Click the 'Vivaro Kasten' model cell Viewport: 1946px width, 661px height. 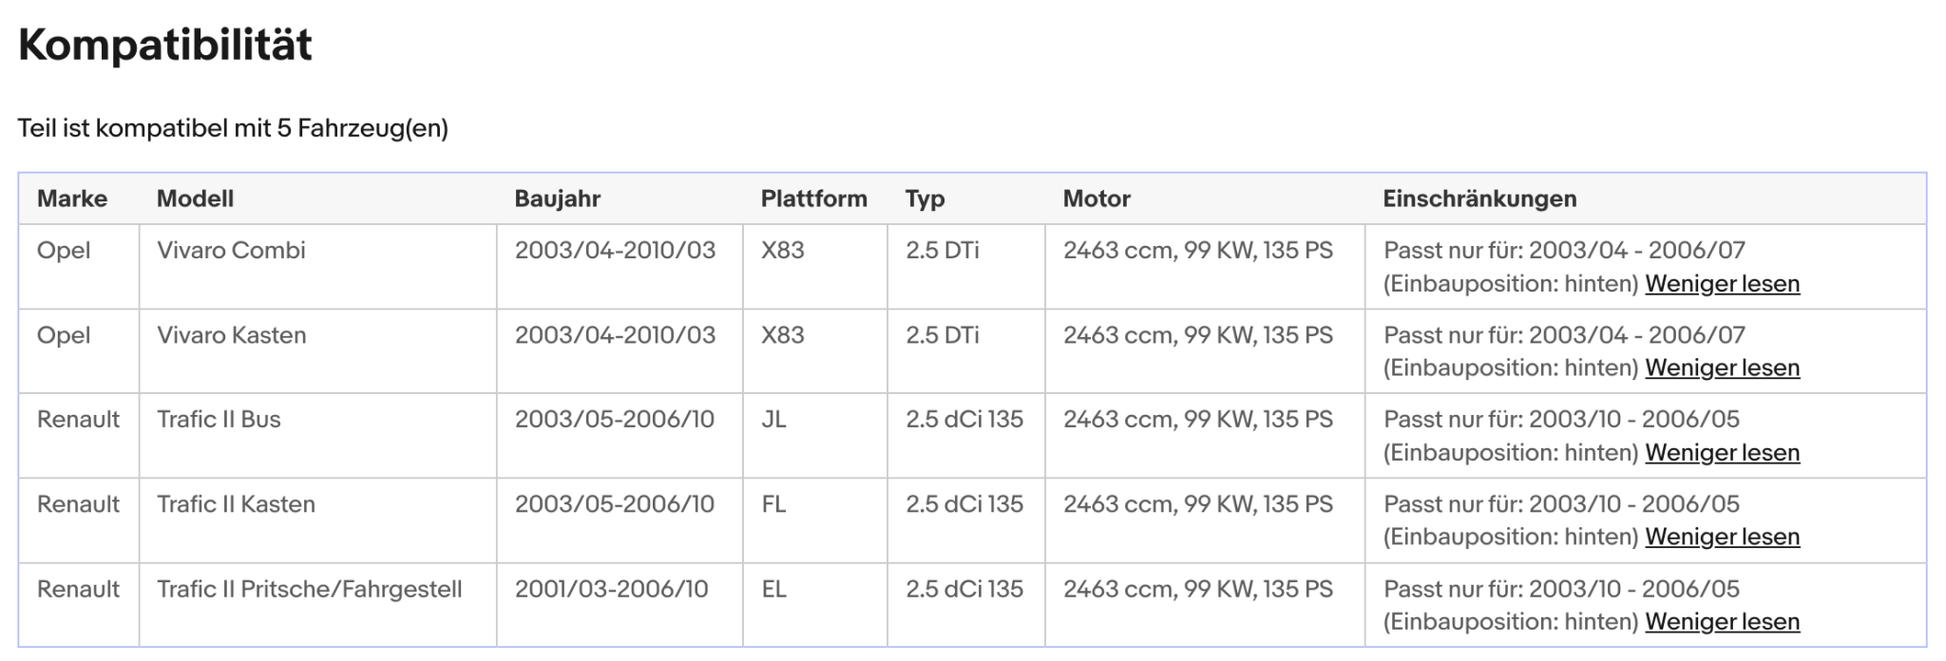tap(231, 335)
